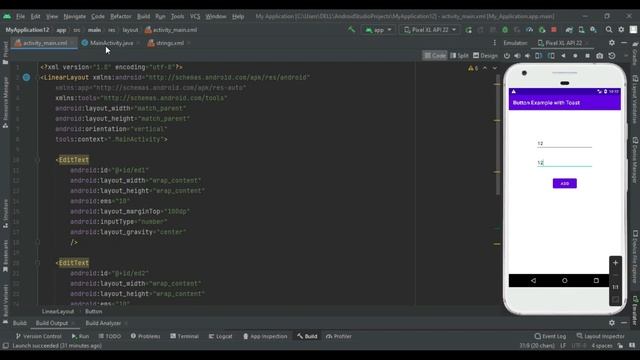This screenshot has width=640, height=360.
Task: Open the Build menu
Action: point(143,16)
